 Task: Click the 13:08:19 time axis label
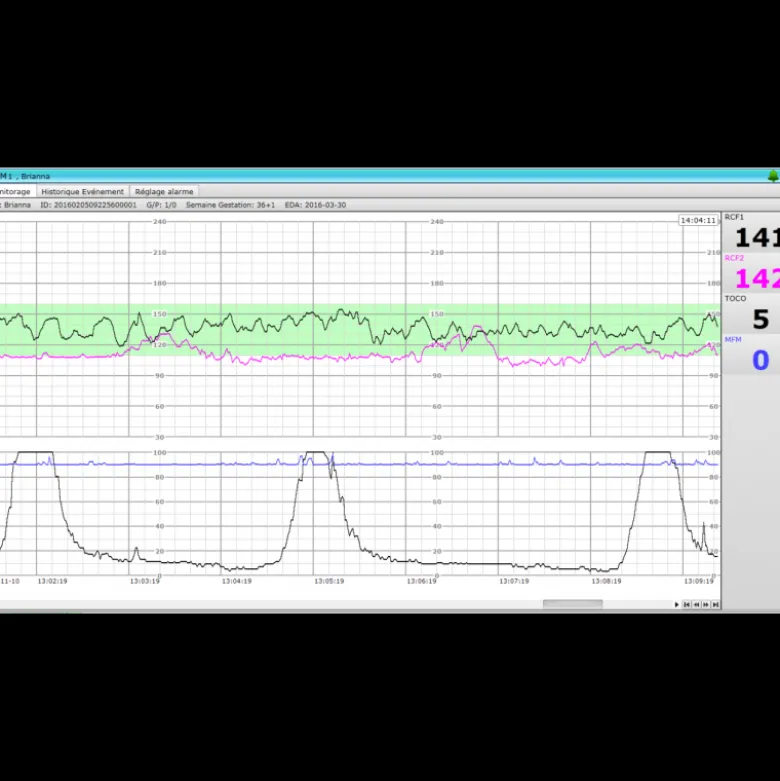[x=606, y=581]
